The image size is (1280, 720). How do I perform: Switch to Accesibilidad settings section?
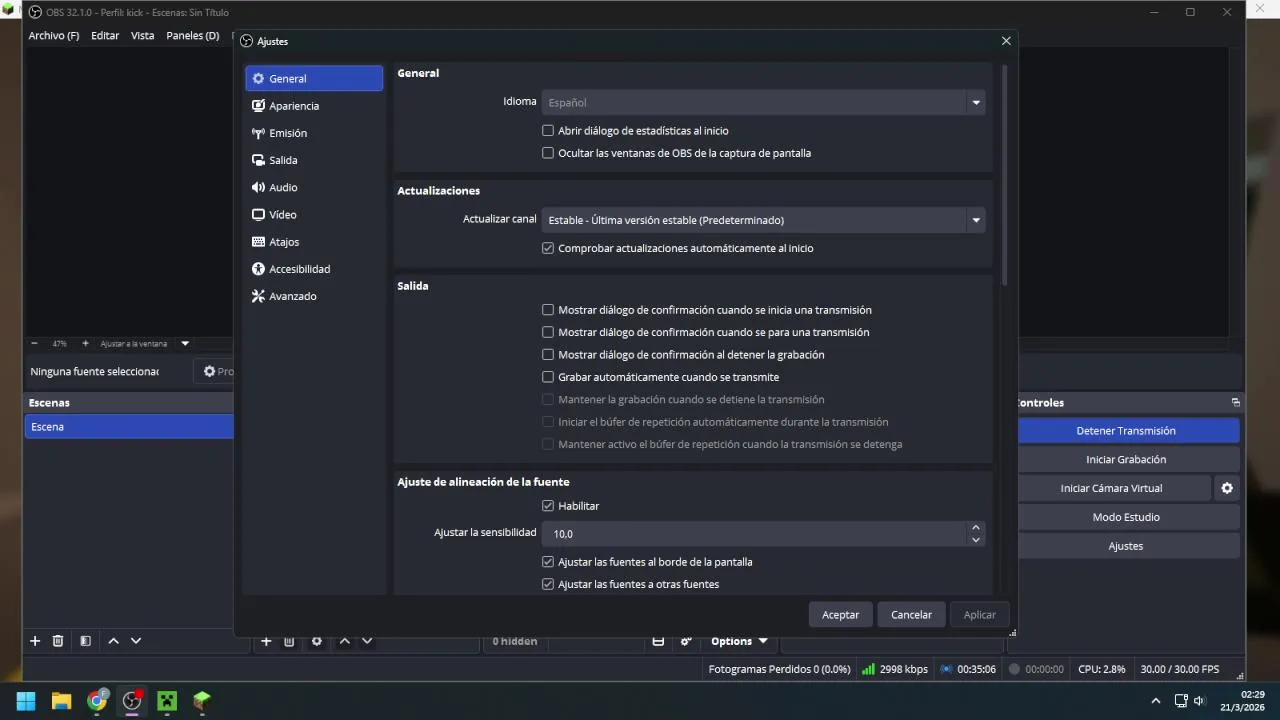(x=314, y=269)
